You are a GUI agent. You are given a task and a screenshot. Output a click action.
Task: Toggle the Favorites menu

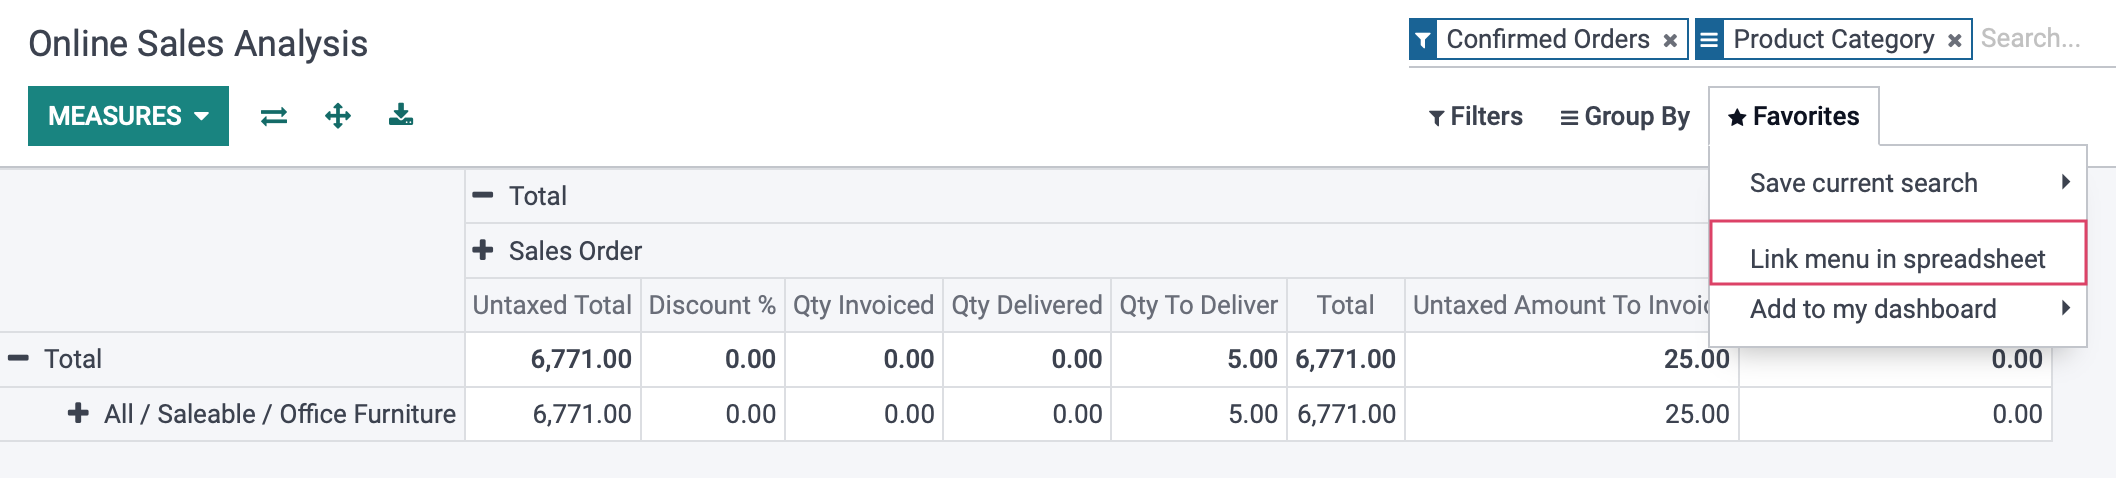(x=1794, y=117)
